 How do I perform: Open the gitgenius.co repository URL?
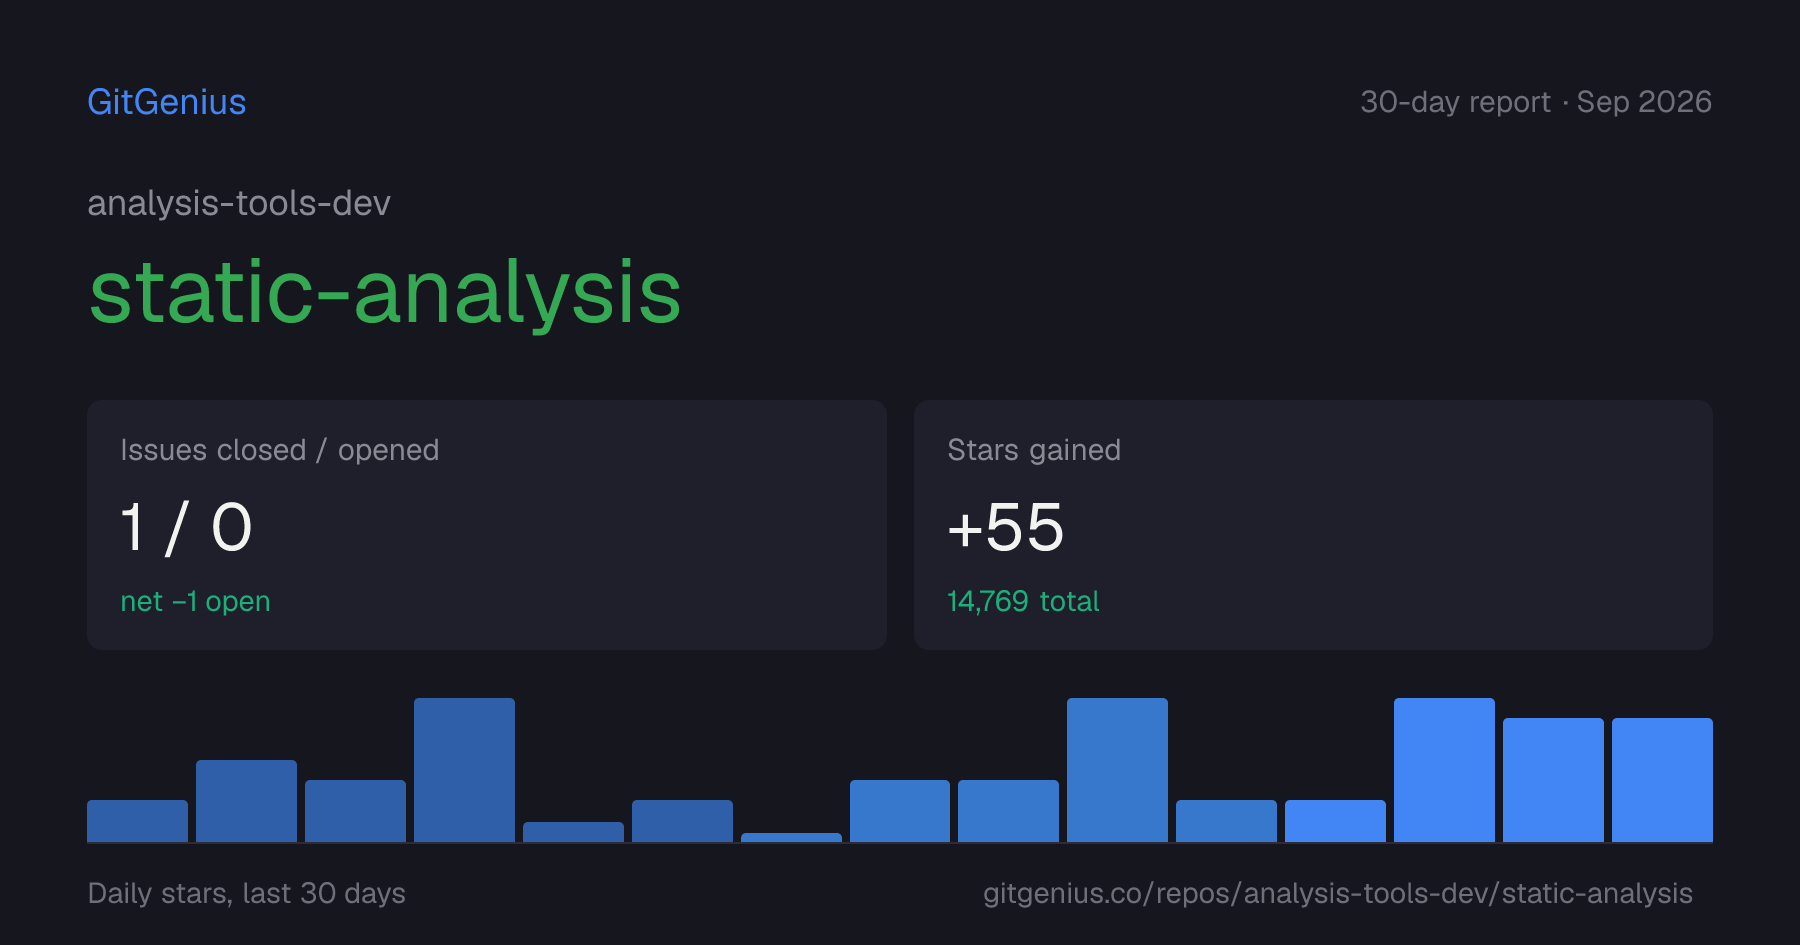(x=1338, y=893)
